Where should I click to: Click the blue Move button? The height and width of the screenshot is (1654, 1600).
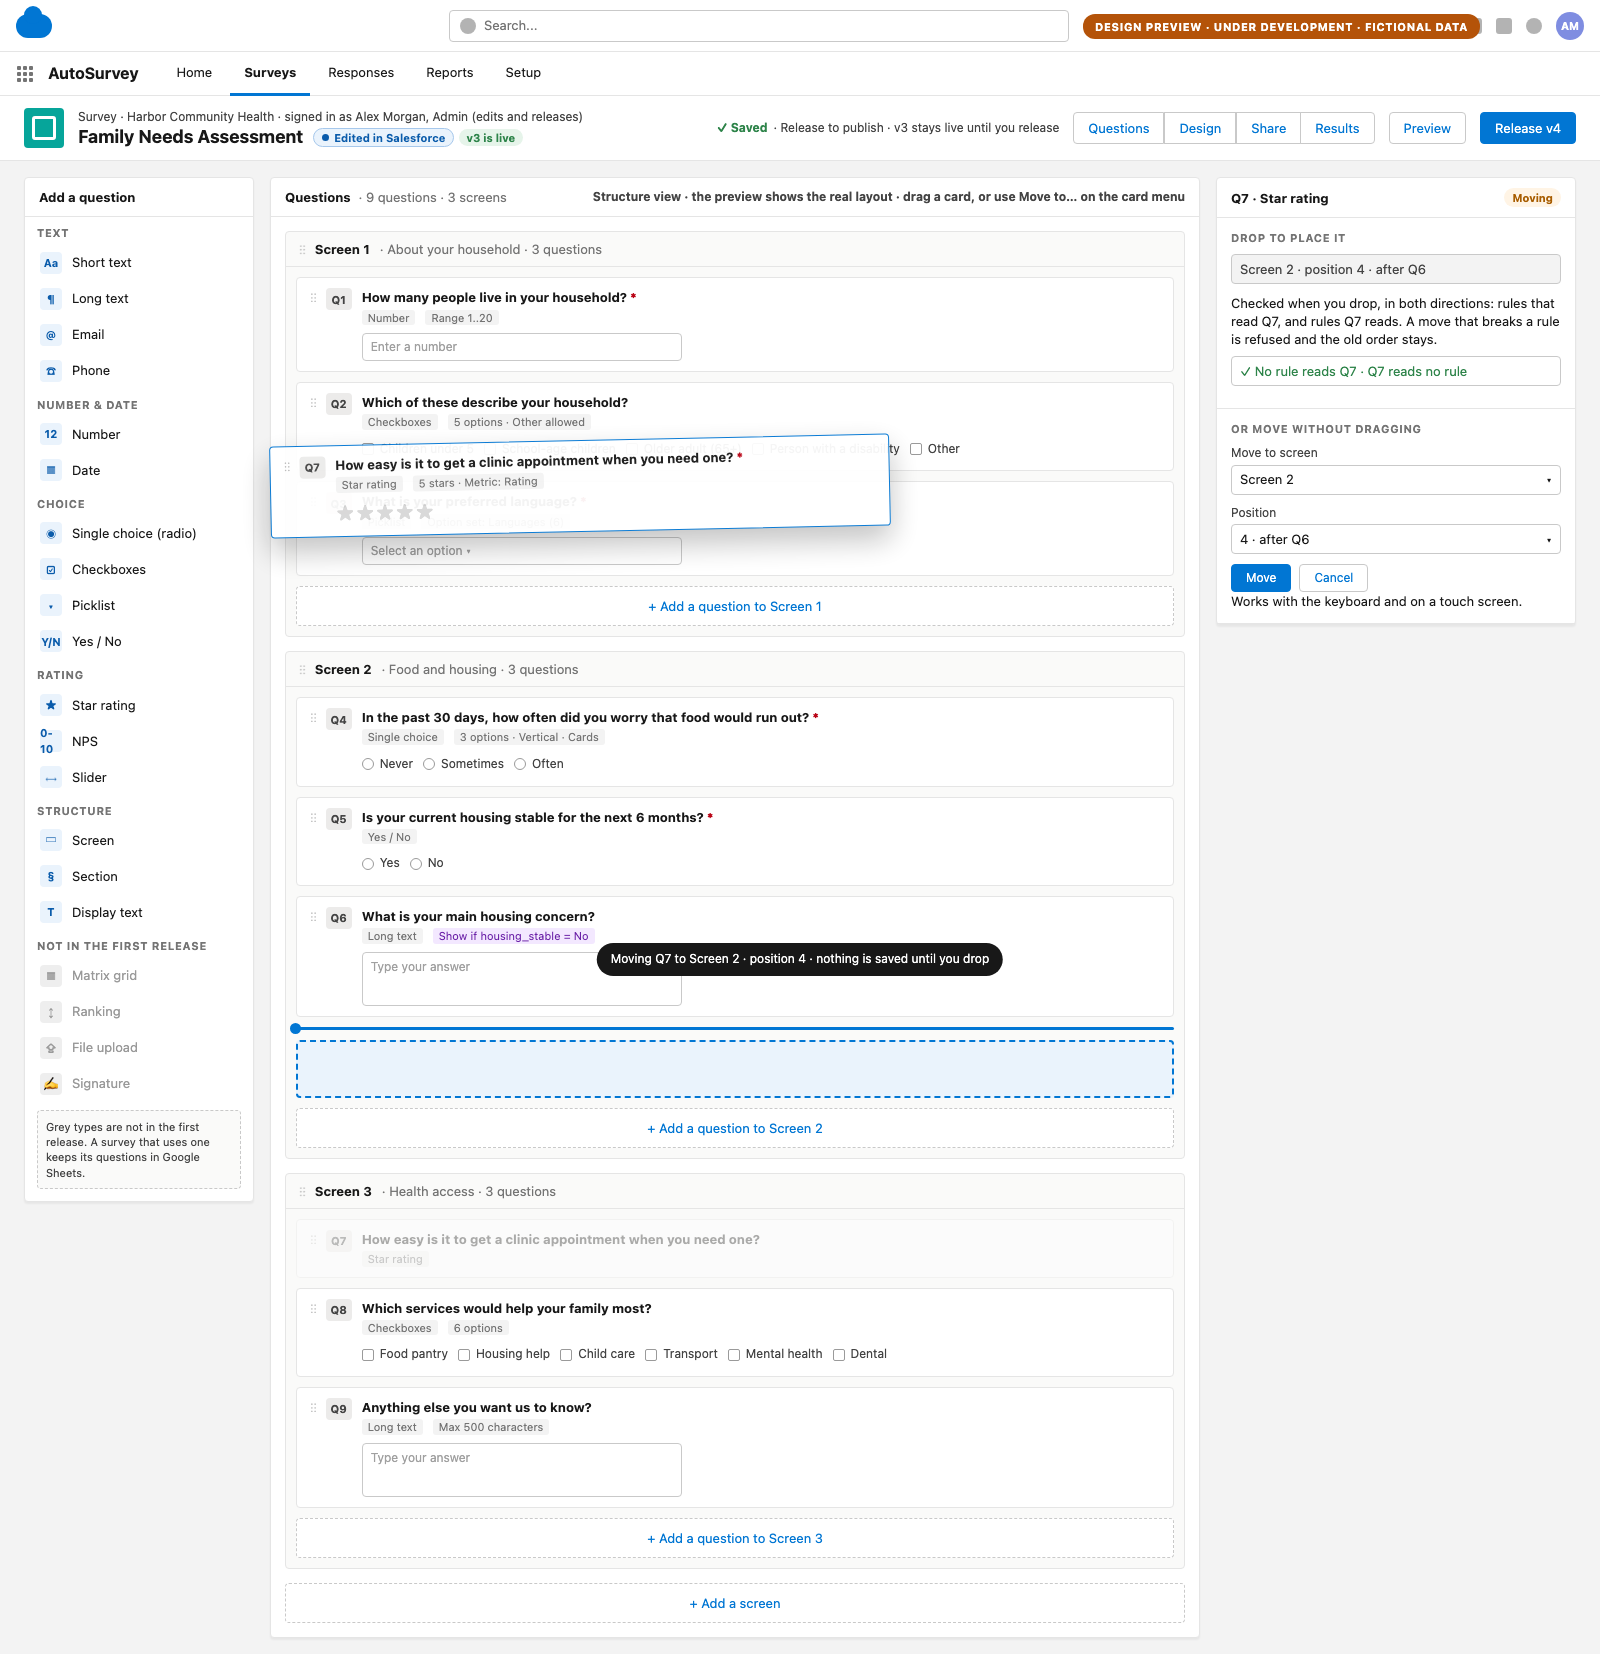point(1261,578)
